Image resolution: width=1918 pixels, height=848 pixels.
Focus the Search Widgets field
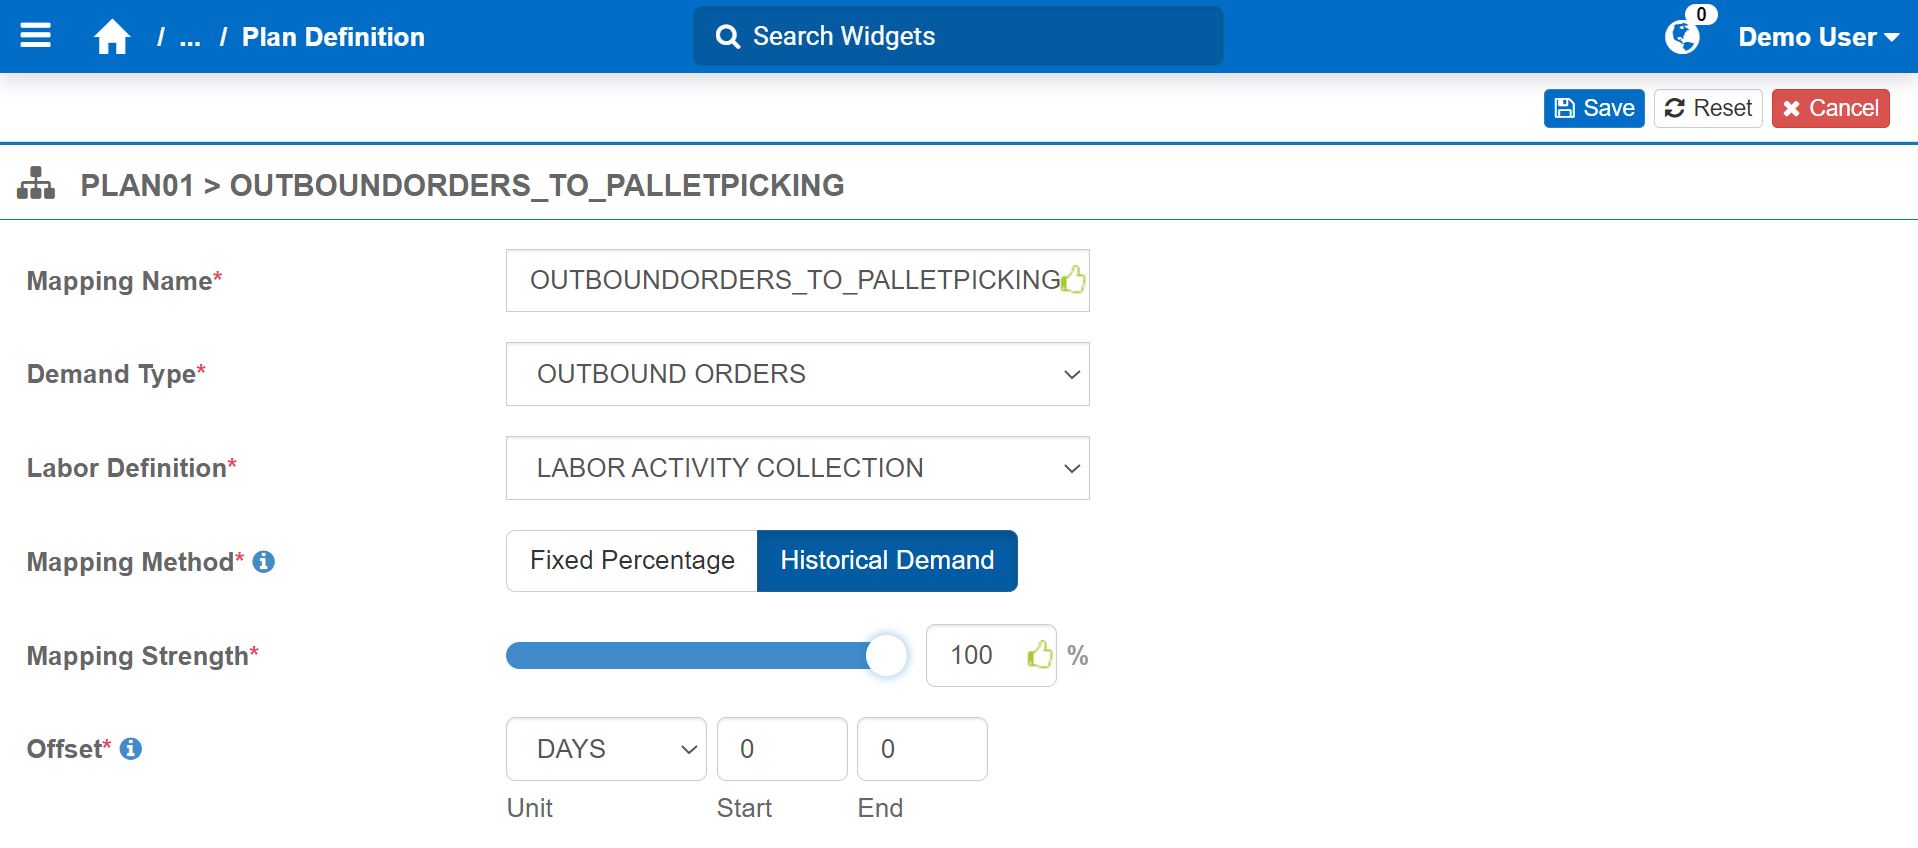[958, 36]
